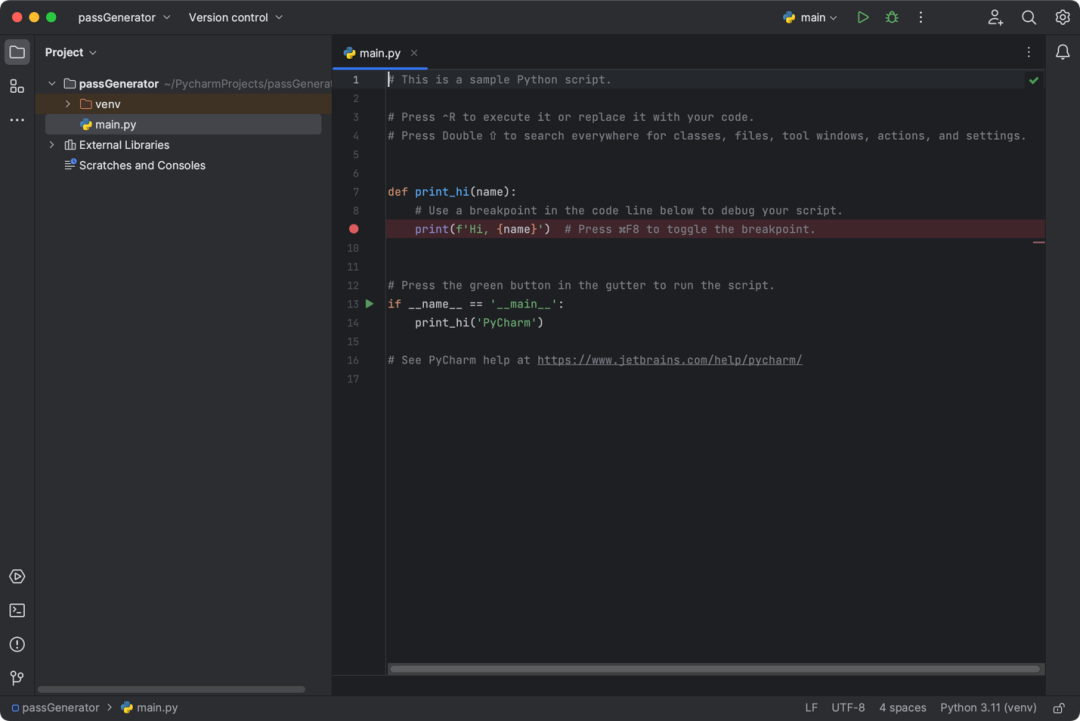Open the main run configuration dropdown

[811, 17]
